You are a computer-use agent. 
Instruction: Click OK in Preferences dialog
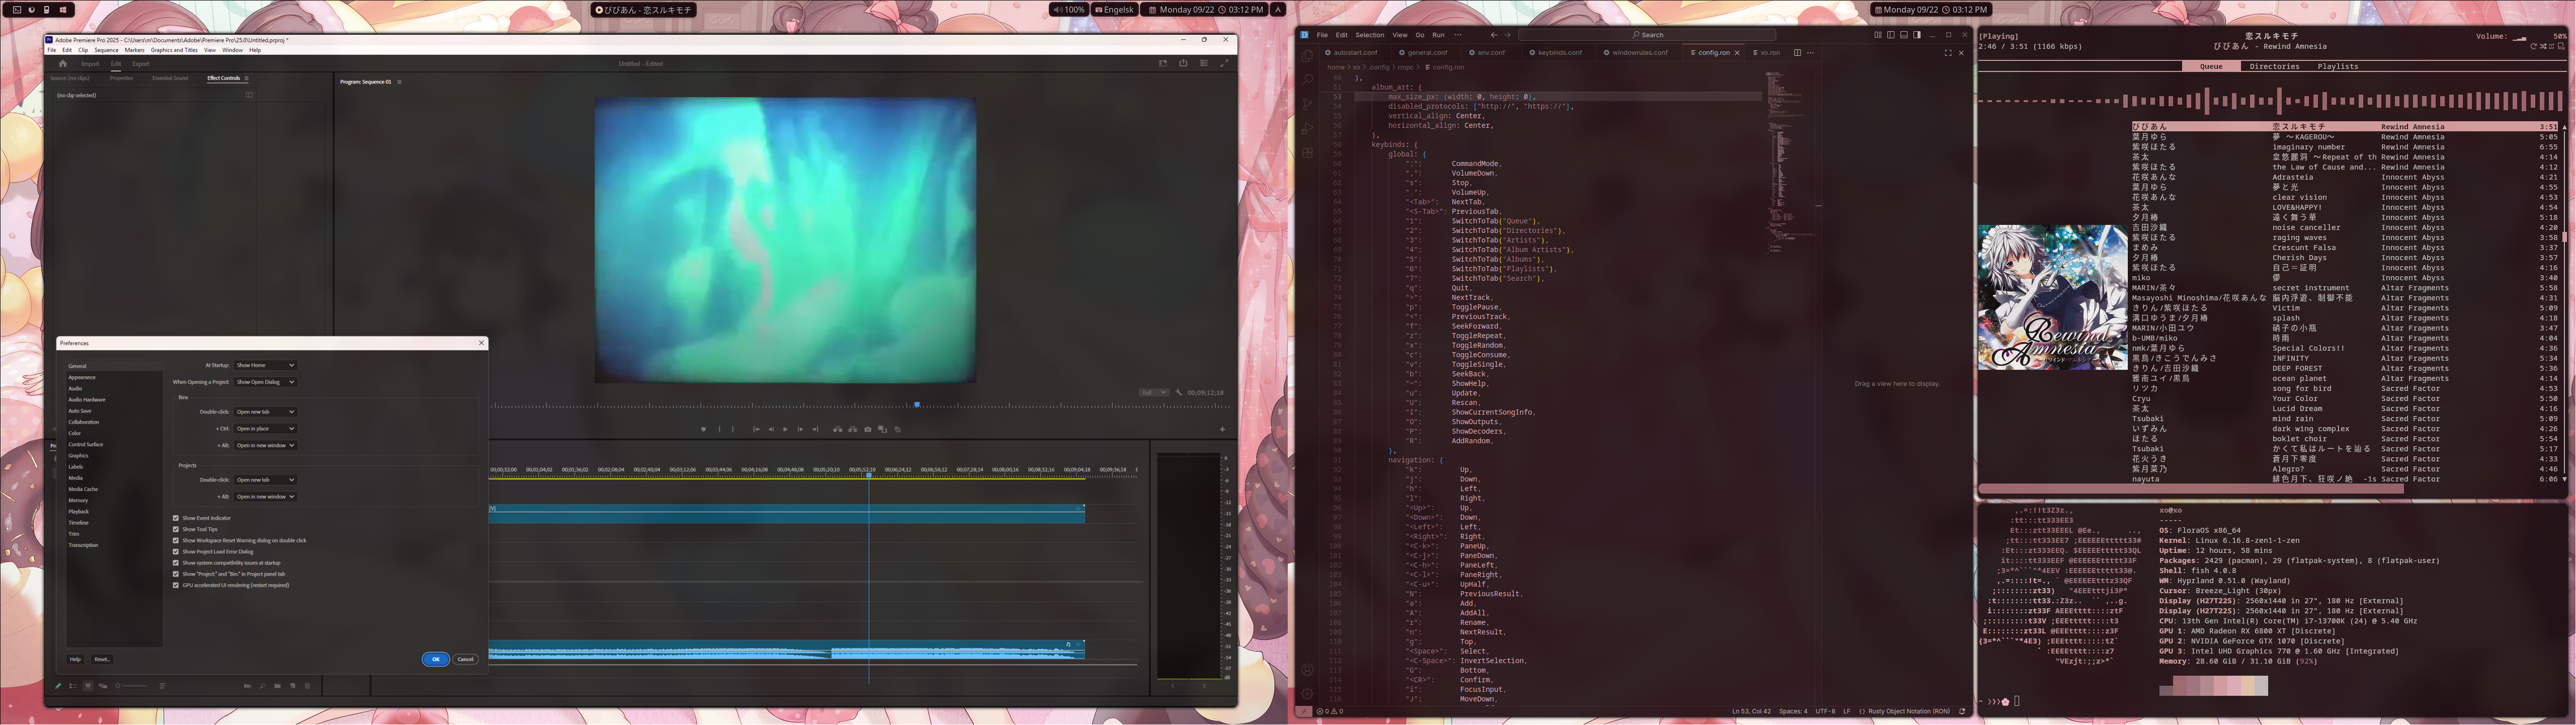[x=435, y=659]
